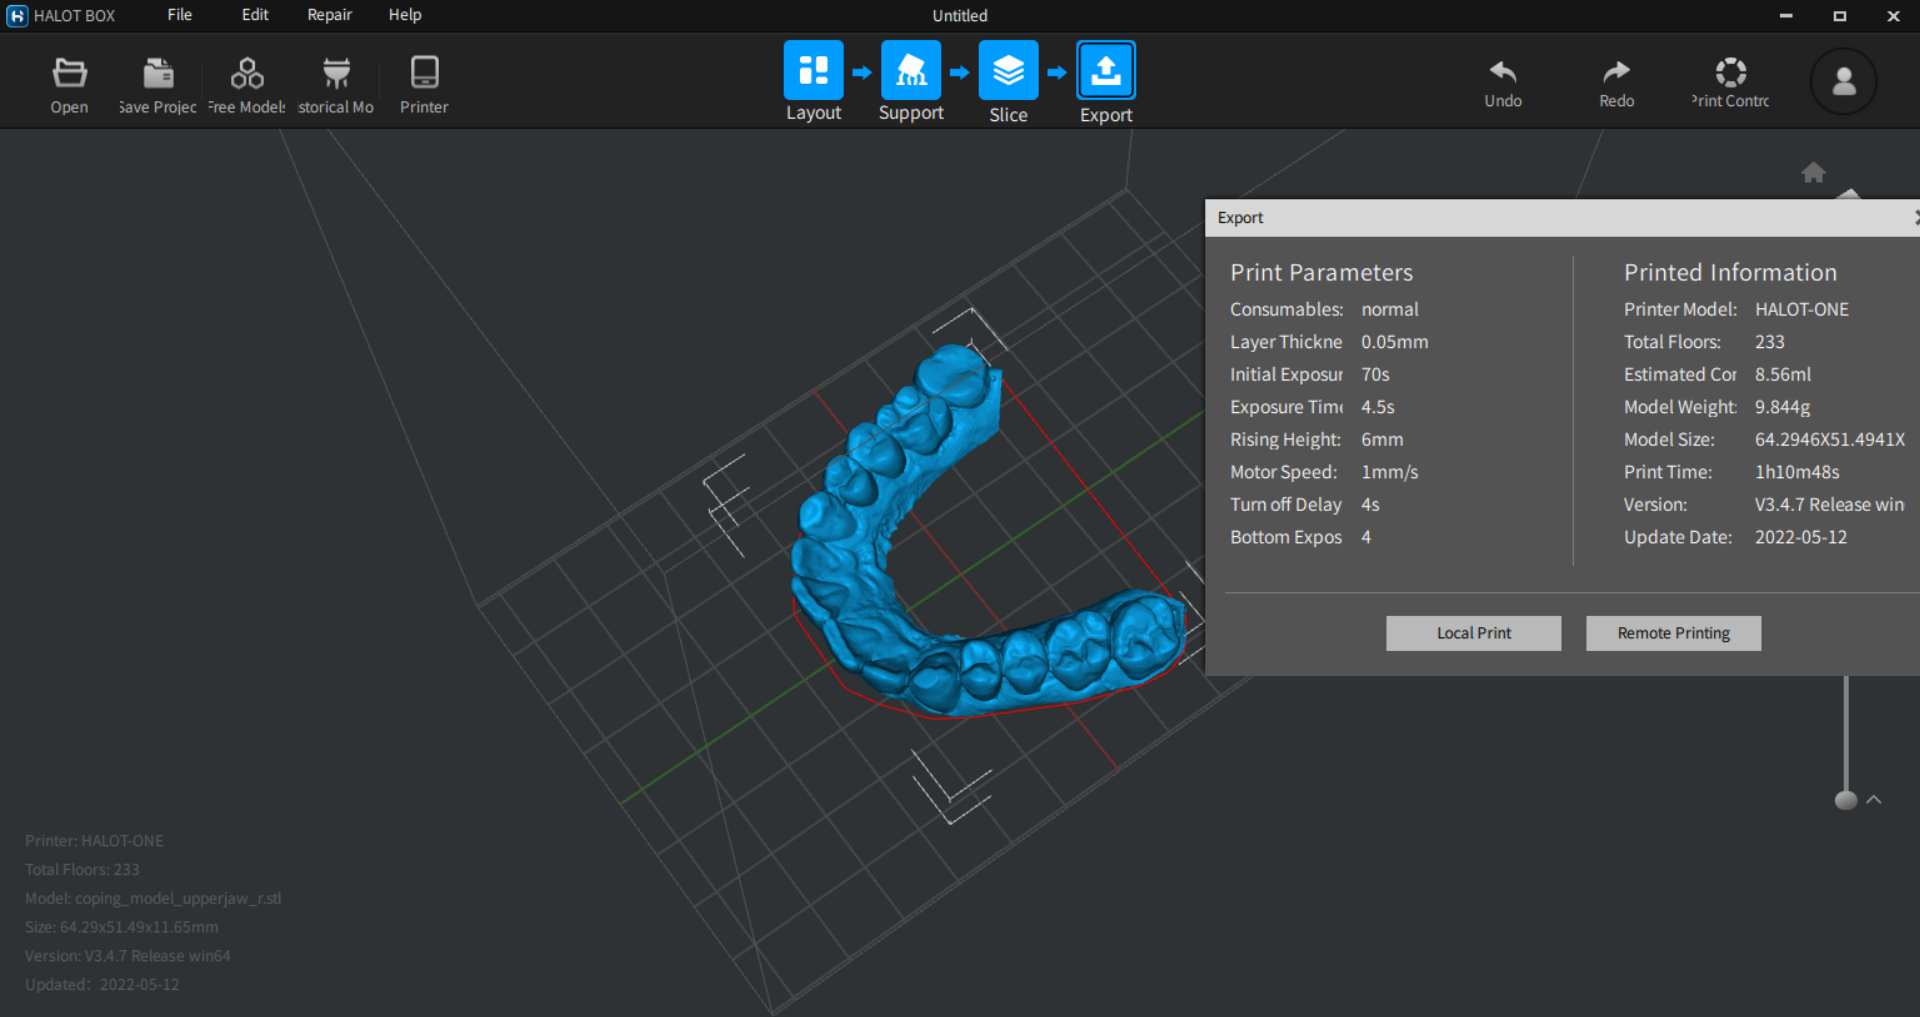Open Historical Models
Image resolution: width=1920 pixels, height=1017 pixels.
336,82
